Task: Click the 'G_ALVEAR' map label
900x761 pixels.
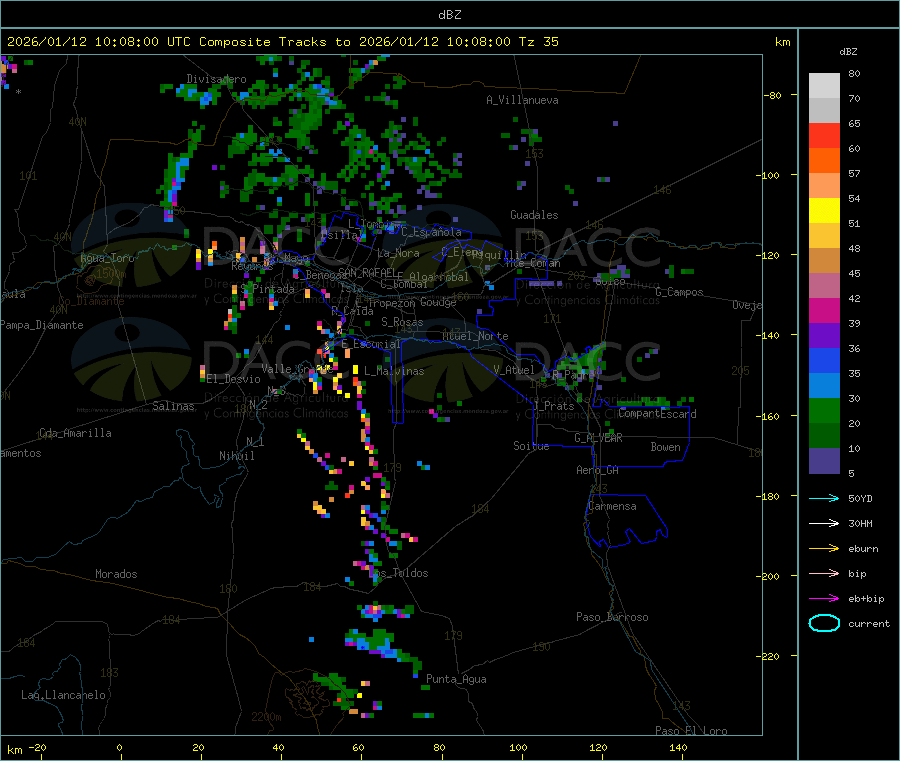Action: point(598,438)
